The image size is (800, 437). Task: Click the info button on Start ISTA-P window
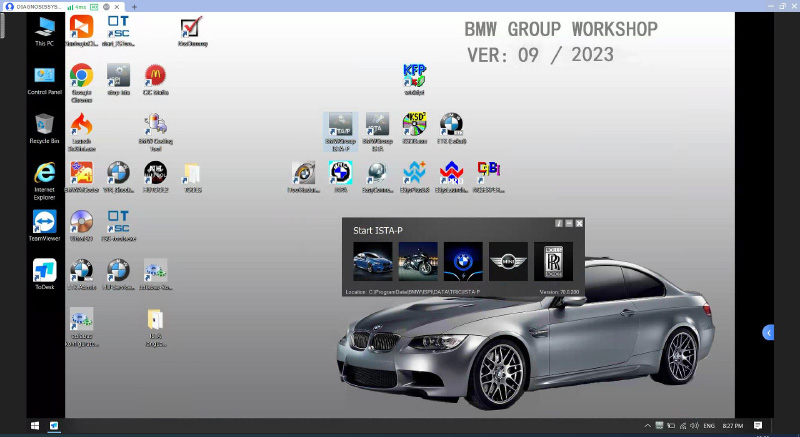coord(558,223)
